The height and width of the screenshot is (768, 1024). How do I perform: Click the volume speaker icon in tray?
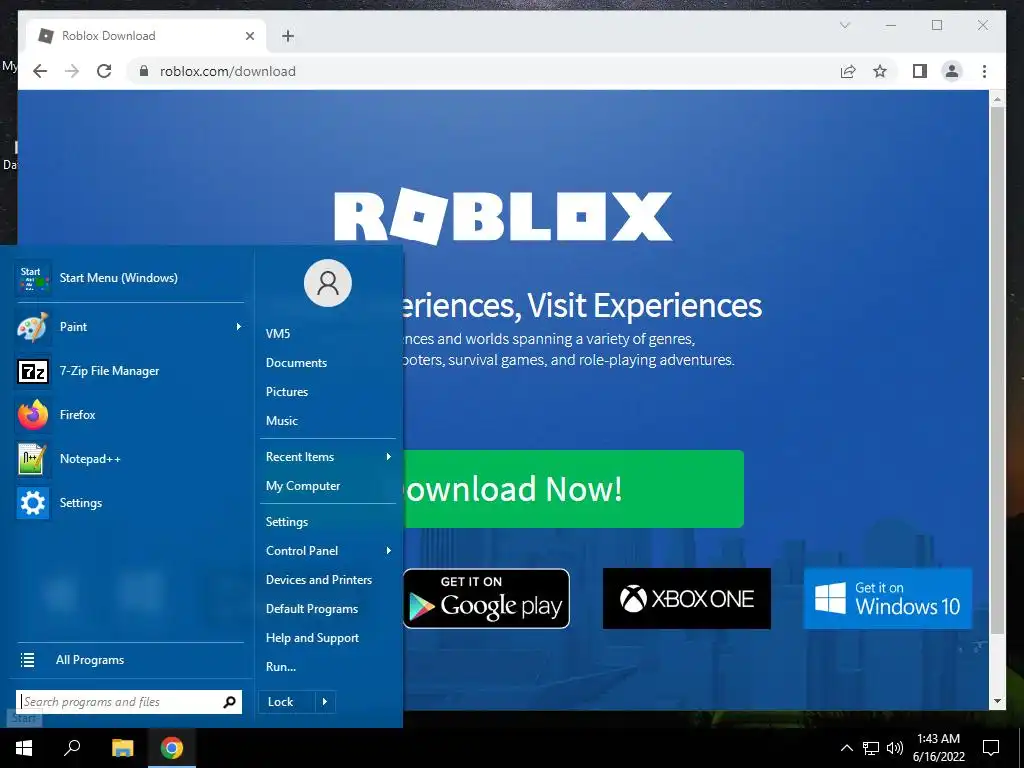click(x=895, y=748)
